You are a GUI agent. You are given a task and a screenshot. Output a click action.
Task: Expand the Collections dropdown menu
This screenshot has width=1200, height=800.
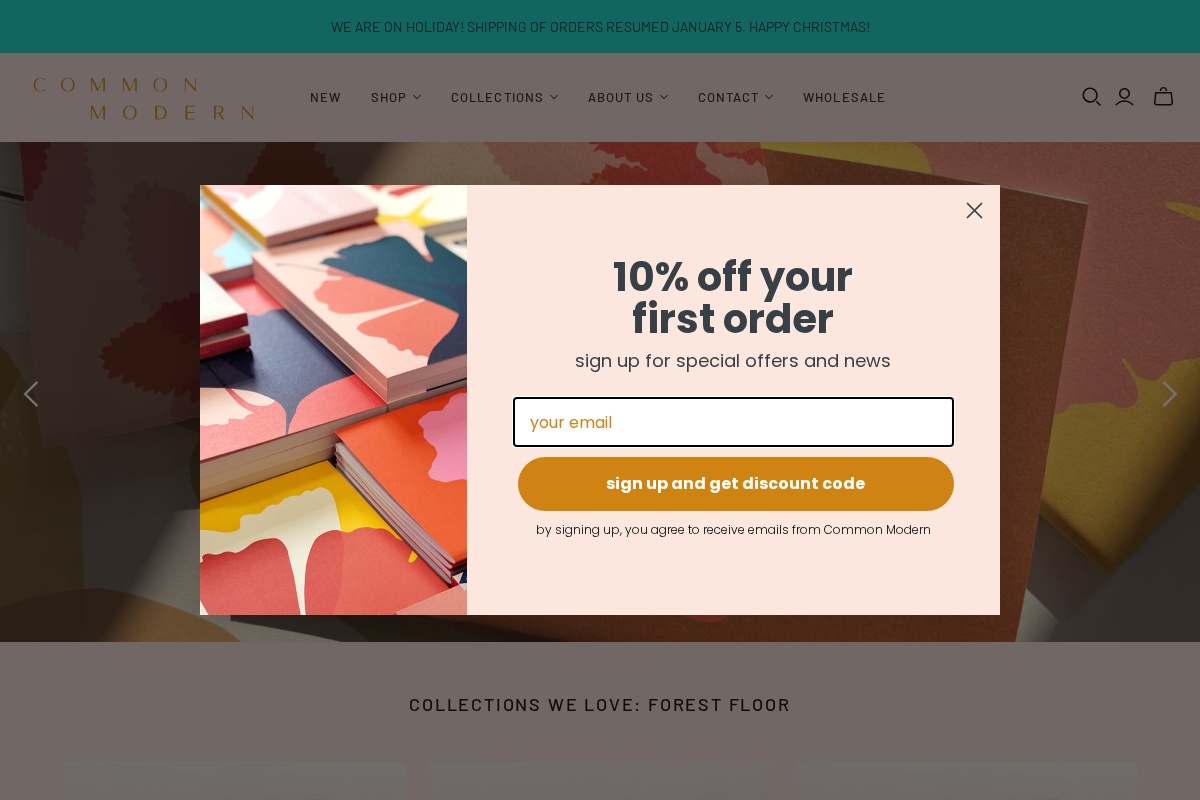coord(505,97)
